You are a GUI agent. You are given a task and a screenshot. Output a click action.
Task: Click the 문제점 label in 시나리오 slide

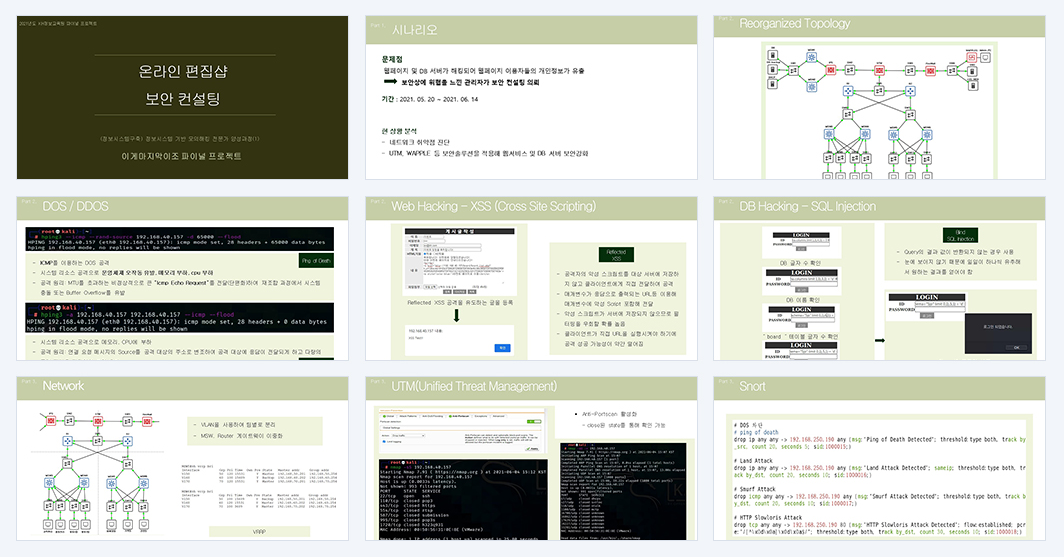point(392,60)
